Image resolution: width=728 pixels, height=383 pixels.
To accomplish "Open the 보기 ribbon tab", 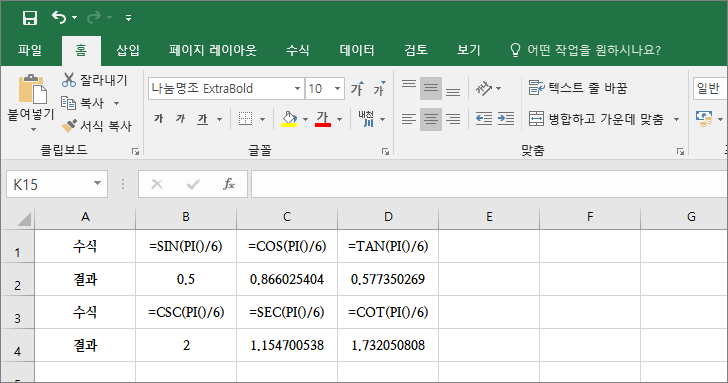I will click(x=468, y=50).
